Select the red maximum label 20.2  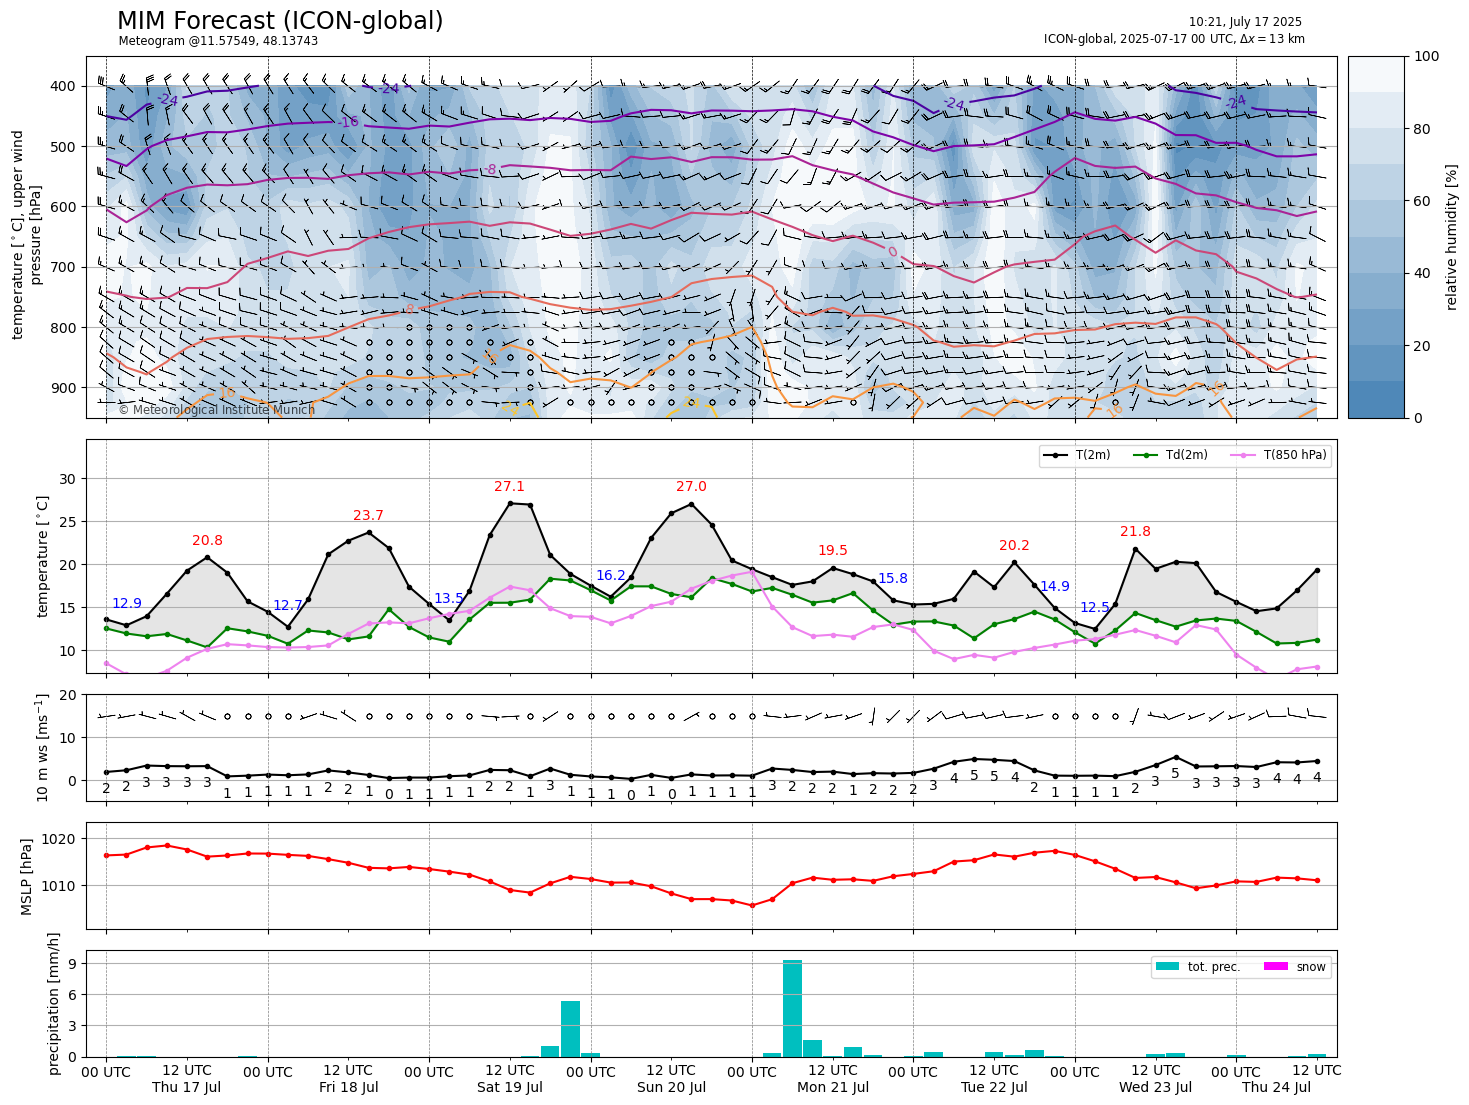click(x=1014, y=546)
